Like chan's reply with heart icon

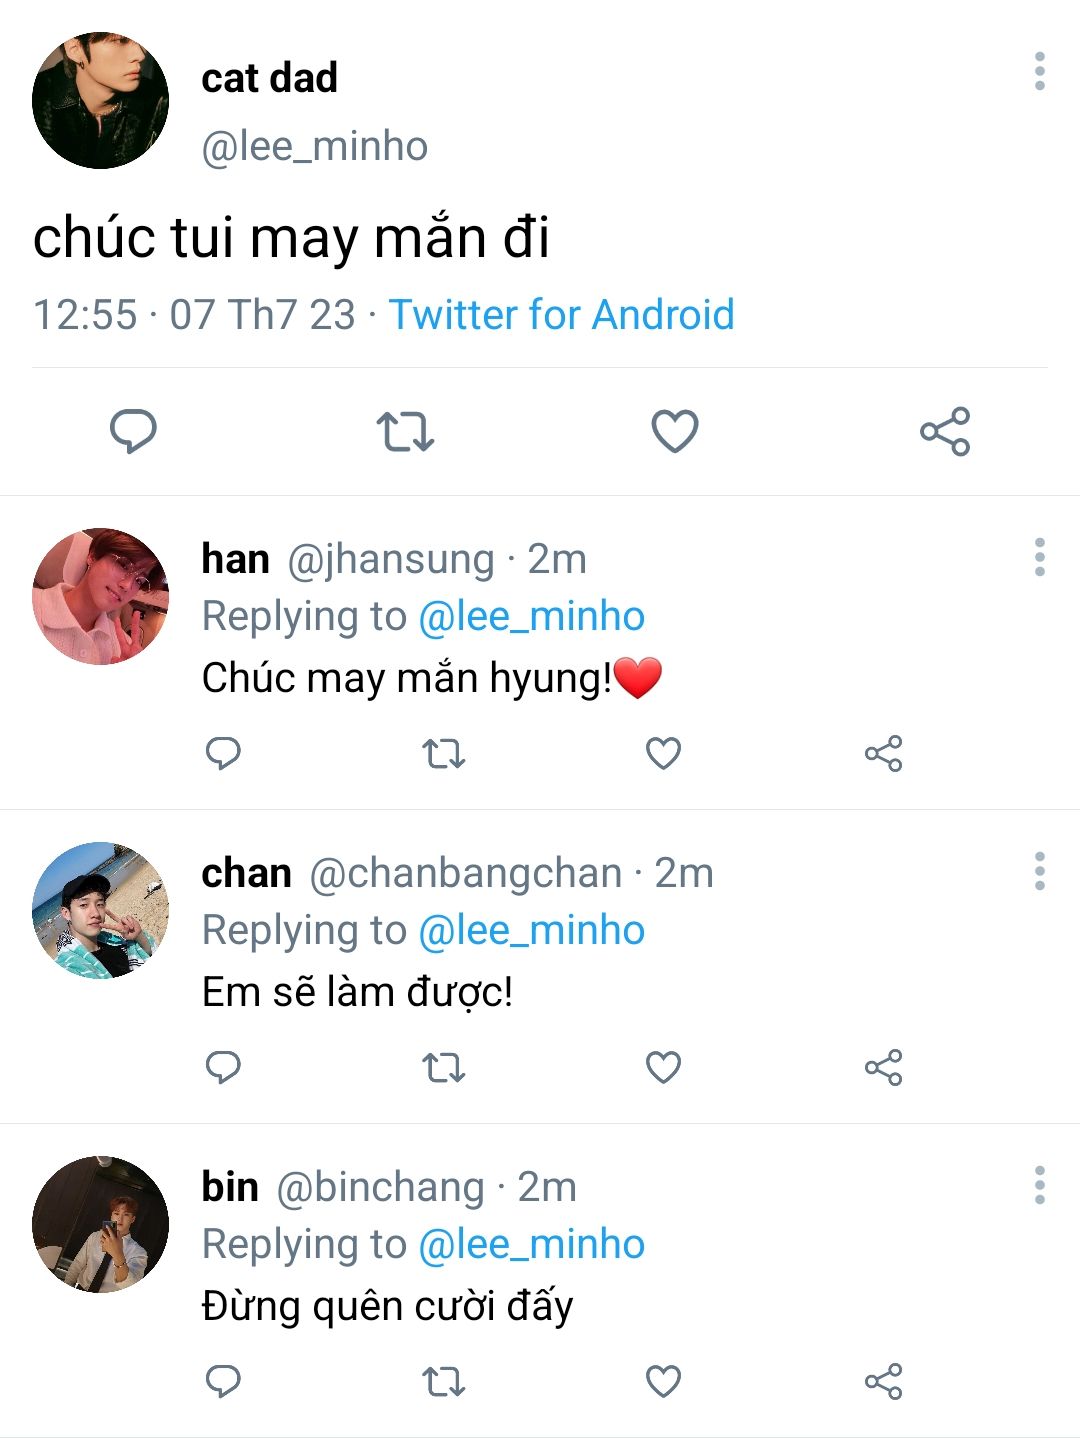663,1067
